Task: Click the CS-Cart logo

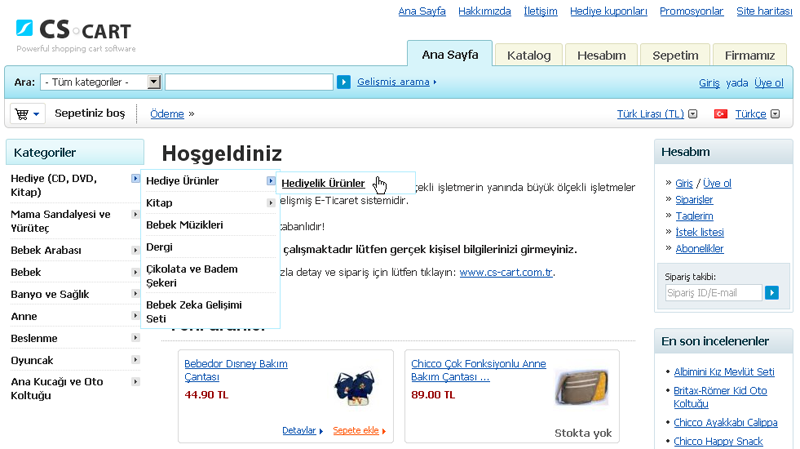Action: point(76,35)
